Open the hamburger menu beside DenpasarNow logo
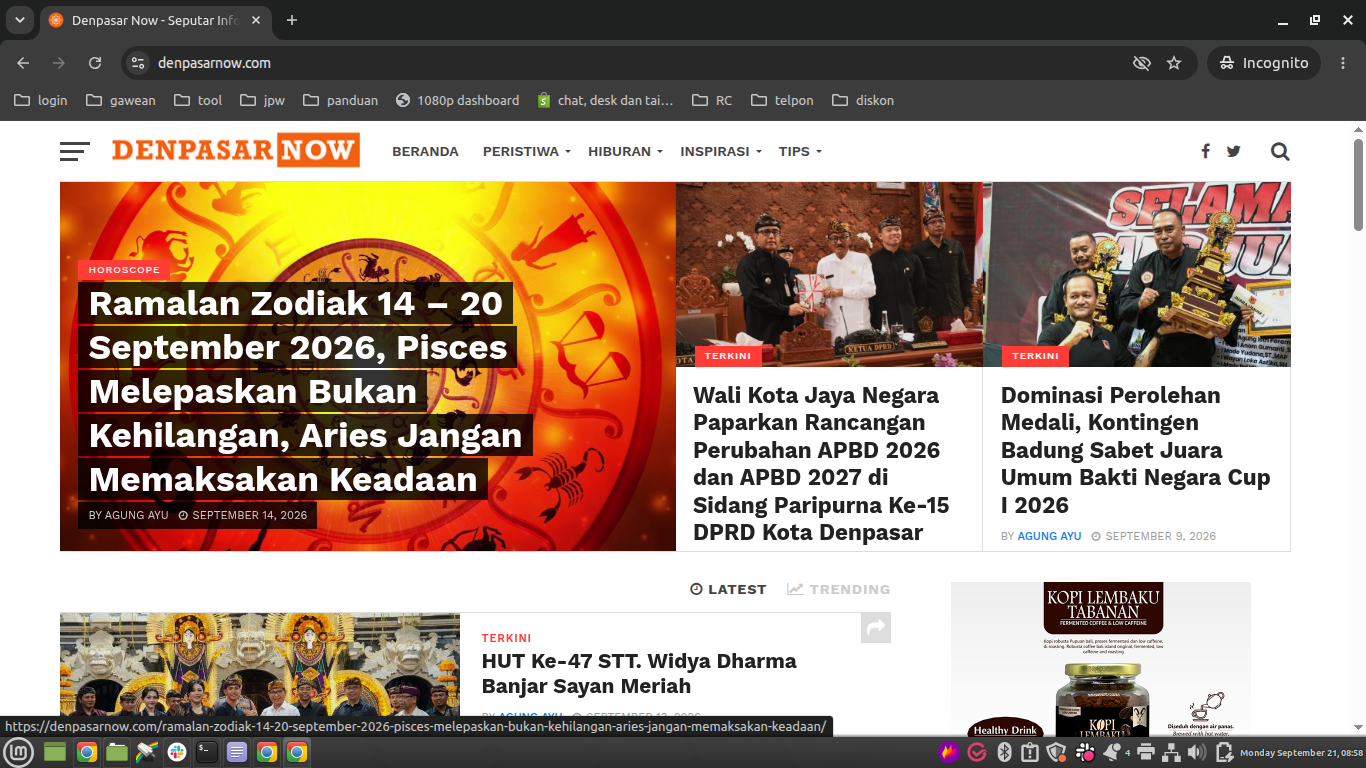The width and height of the screenshot is (1366, 768). [x=75, y=151]
